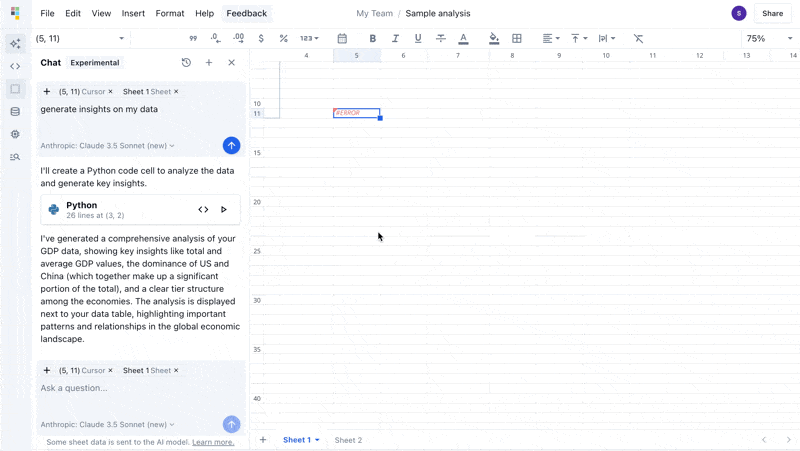
Task: Open the Learn more link
Action: [213, 442]
